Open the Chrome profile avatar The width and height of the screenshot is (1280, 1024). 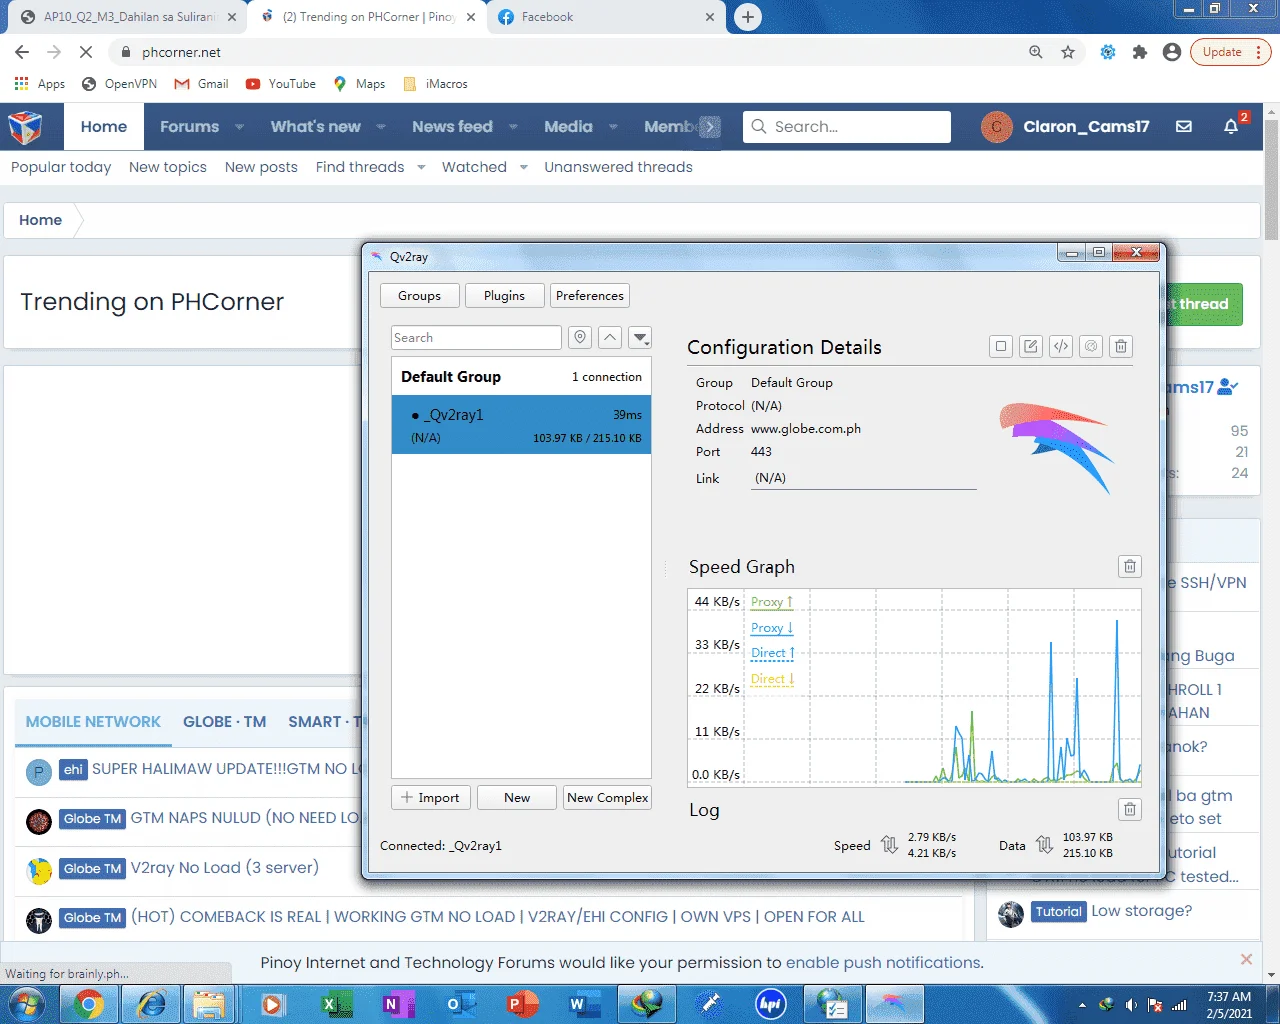click(1172, 52)
